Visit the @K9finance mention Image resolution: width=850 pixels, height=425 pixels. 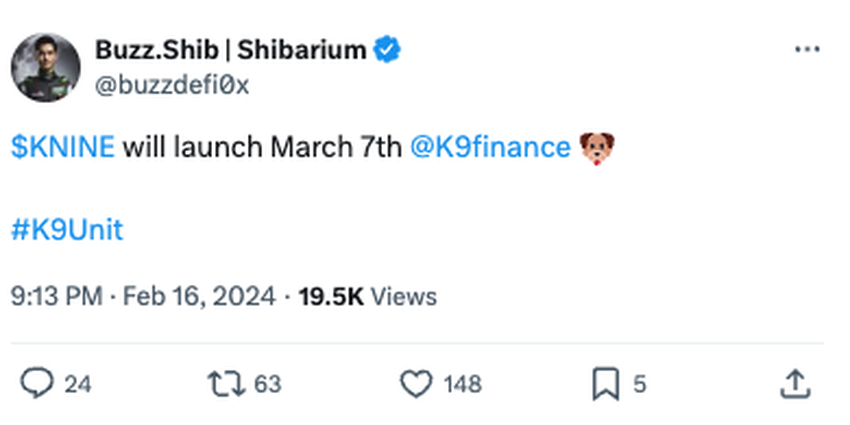coord(490,148)
